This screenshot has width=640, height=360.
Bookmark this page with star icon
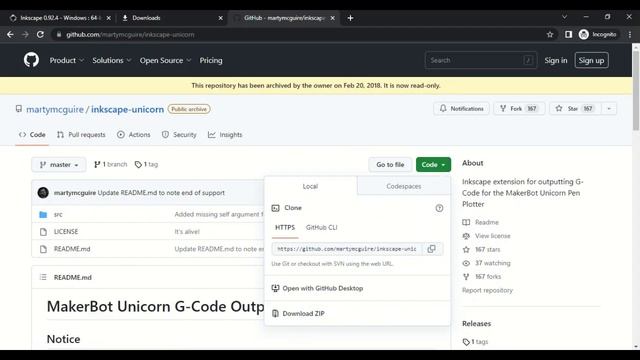[x=550, y=35]
